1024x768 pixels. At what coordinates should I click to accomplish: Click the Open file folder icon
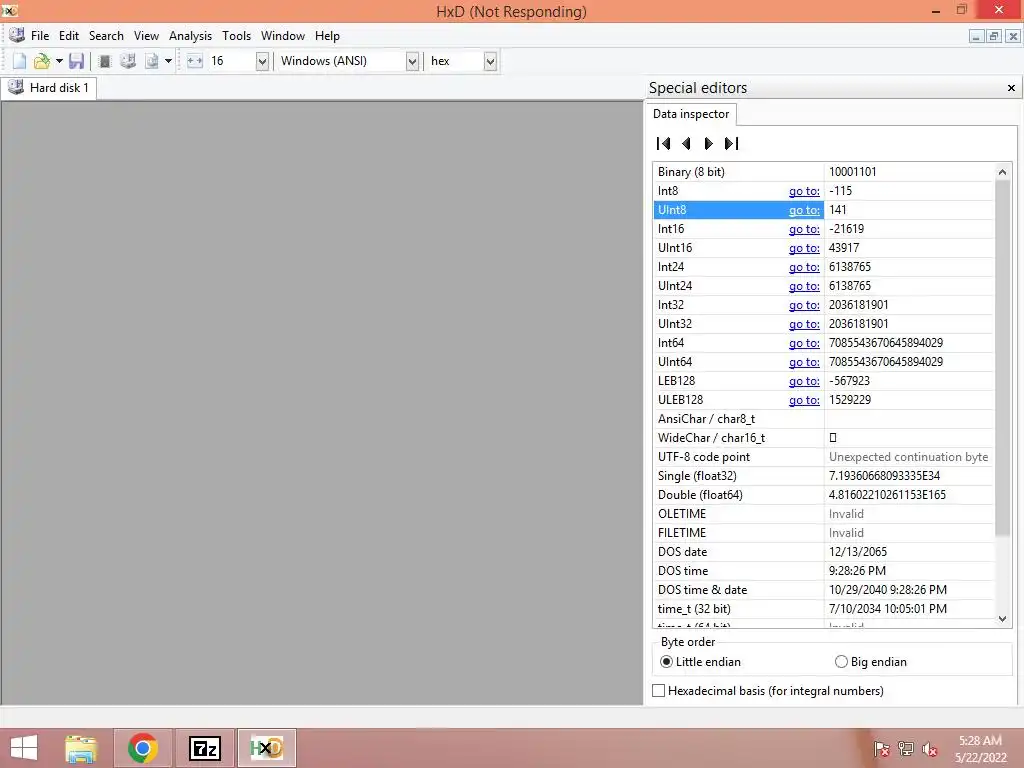point(42,61)
